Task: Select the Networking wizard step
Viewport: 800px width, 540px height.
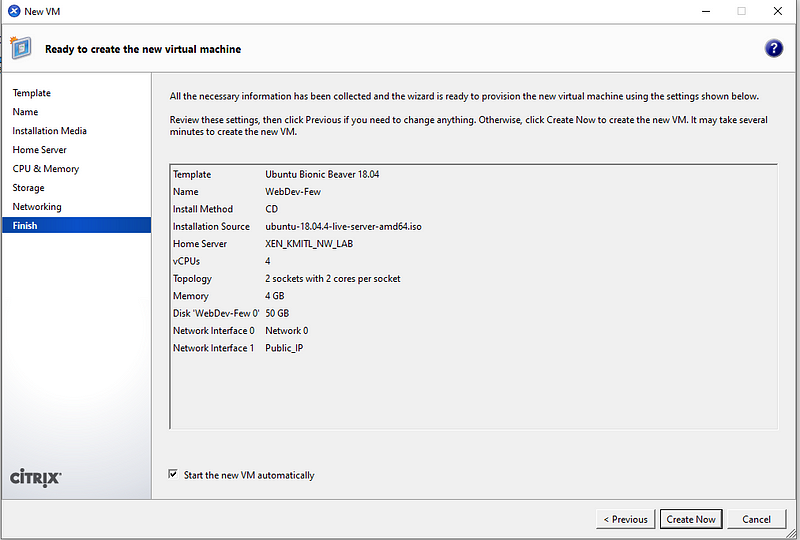Action: click(37, 207)
